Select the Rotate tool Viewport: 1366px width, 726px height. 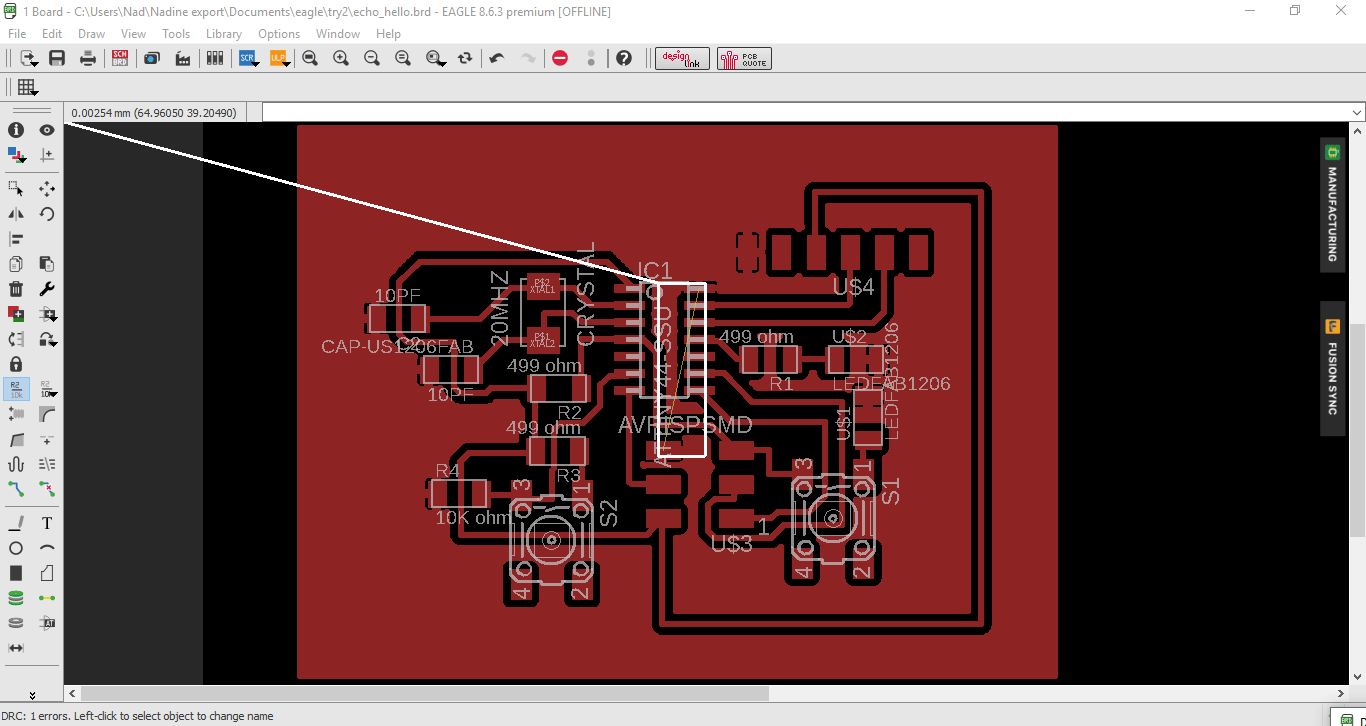[x=46, y=214]
